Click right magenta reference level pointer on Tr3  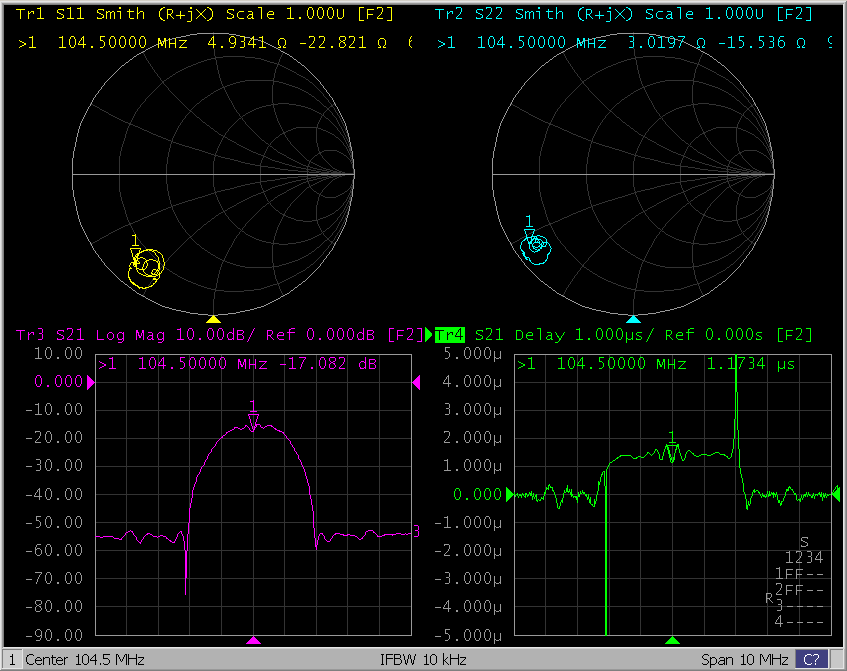click(416, 381)
